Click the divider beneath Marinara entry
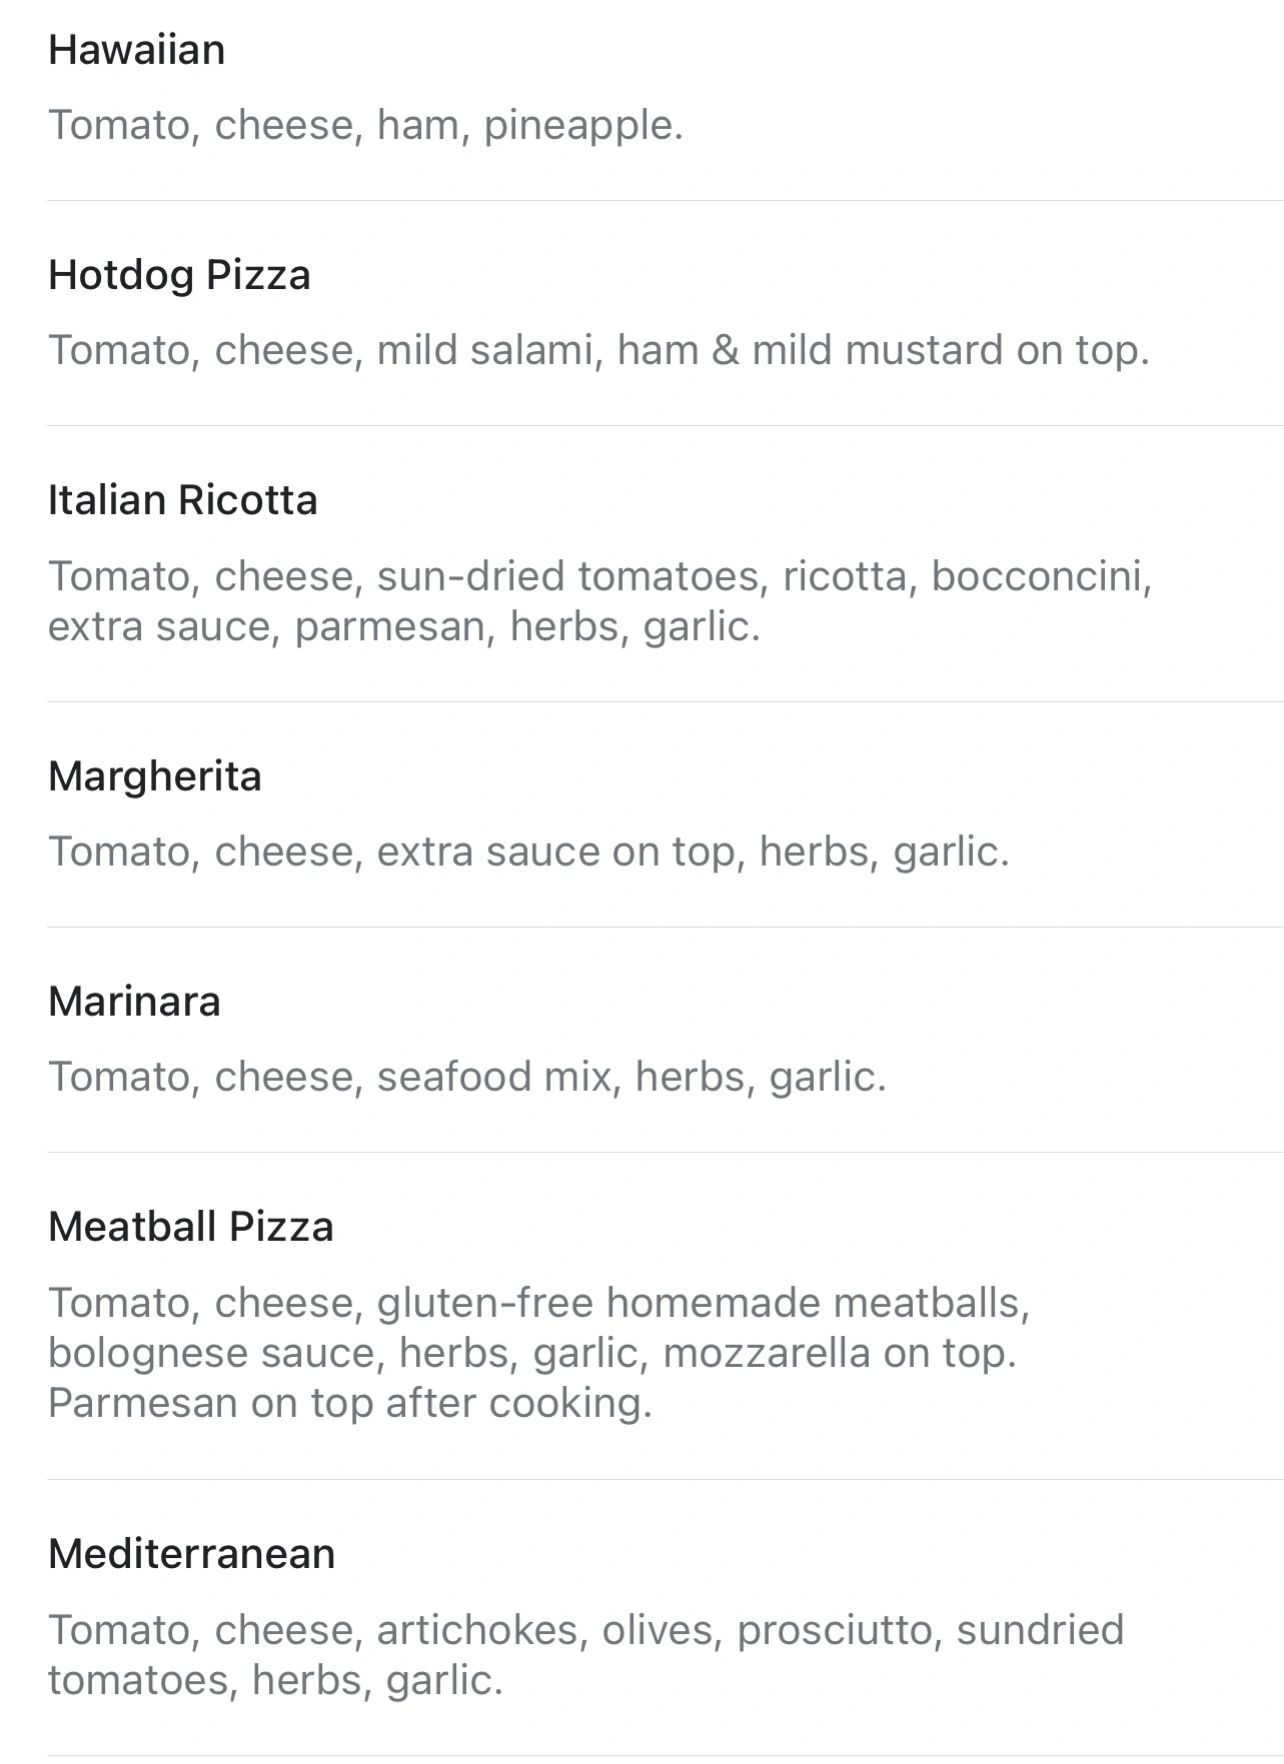Viewport: 1284px width, 1764px height. (x=665, y=1152)
